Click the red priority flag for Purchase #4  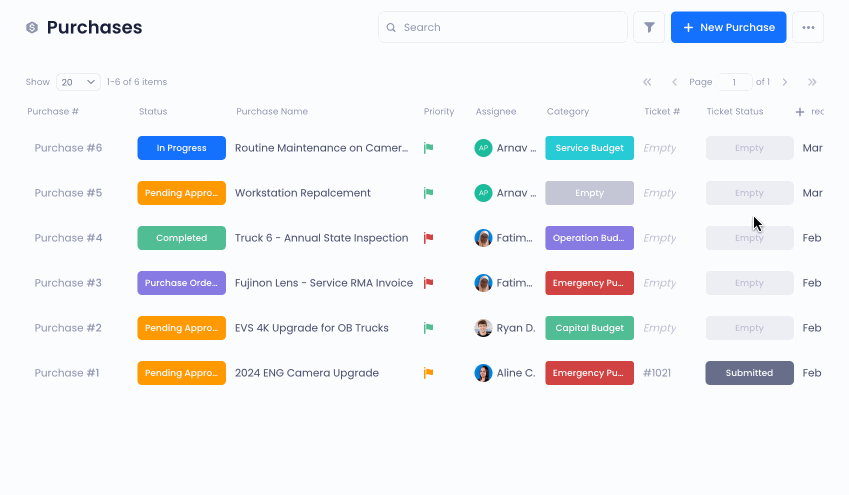click(428, 238)
